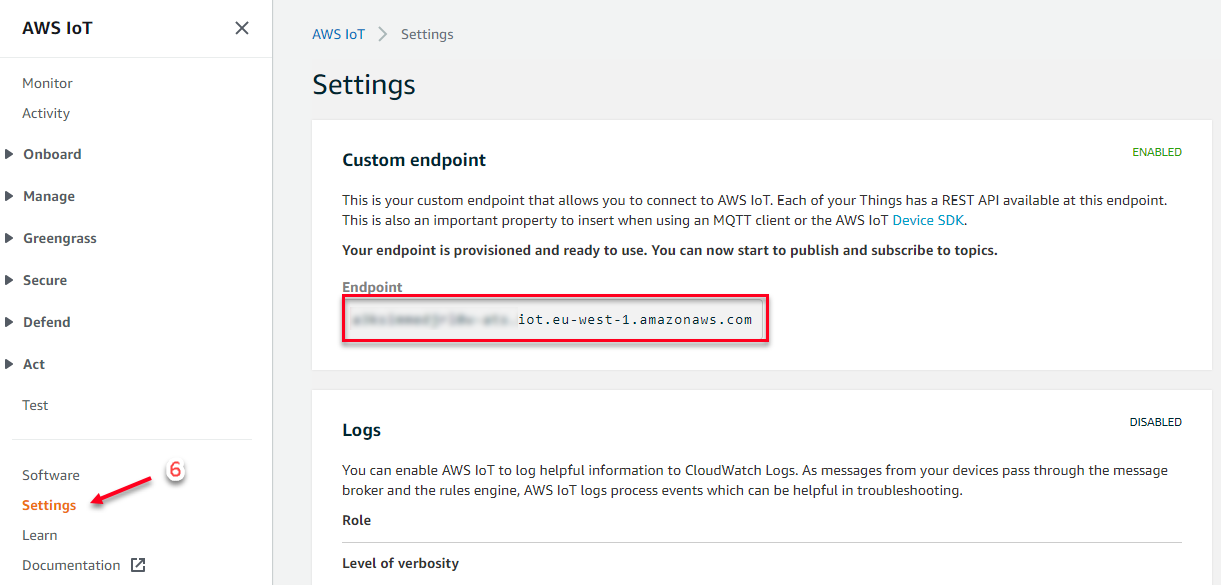Screen dimensions: 1221x585
Task: Expand the Manage section arrow
Action: [x=9, y=196]
